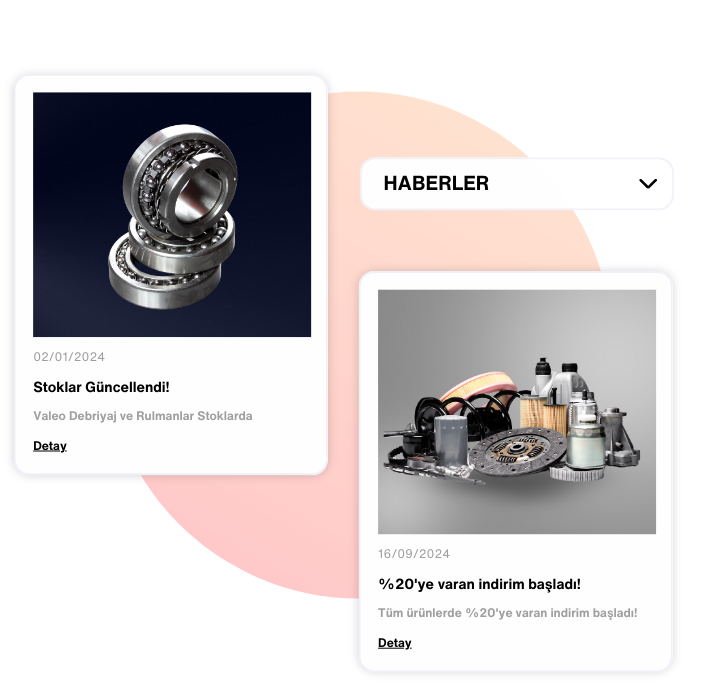This screenshot has width=704, height=690.
Task: Click the clutch disc in parts photo
Action: click(516, 450)
